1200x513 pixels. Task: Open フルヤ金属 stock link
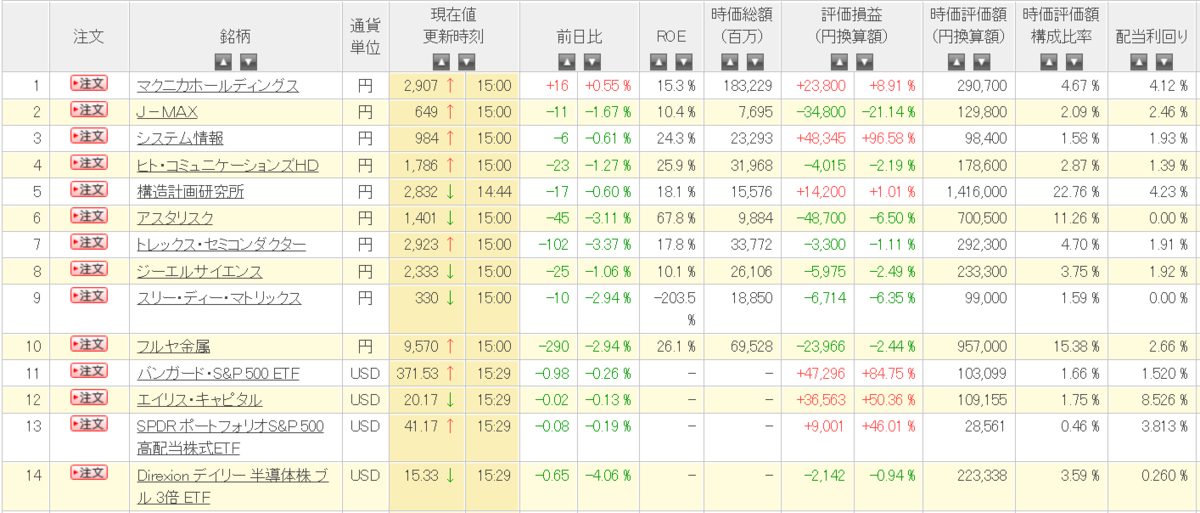coord(173,347)
